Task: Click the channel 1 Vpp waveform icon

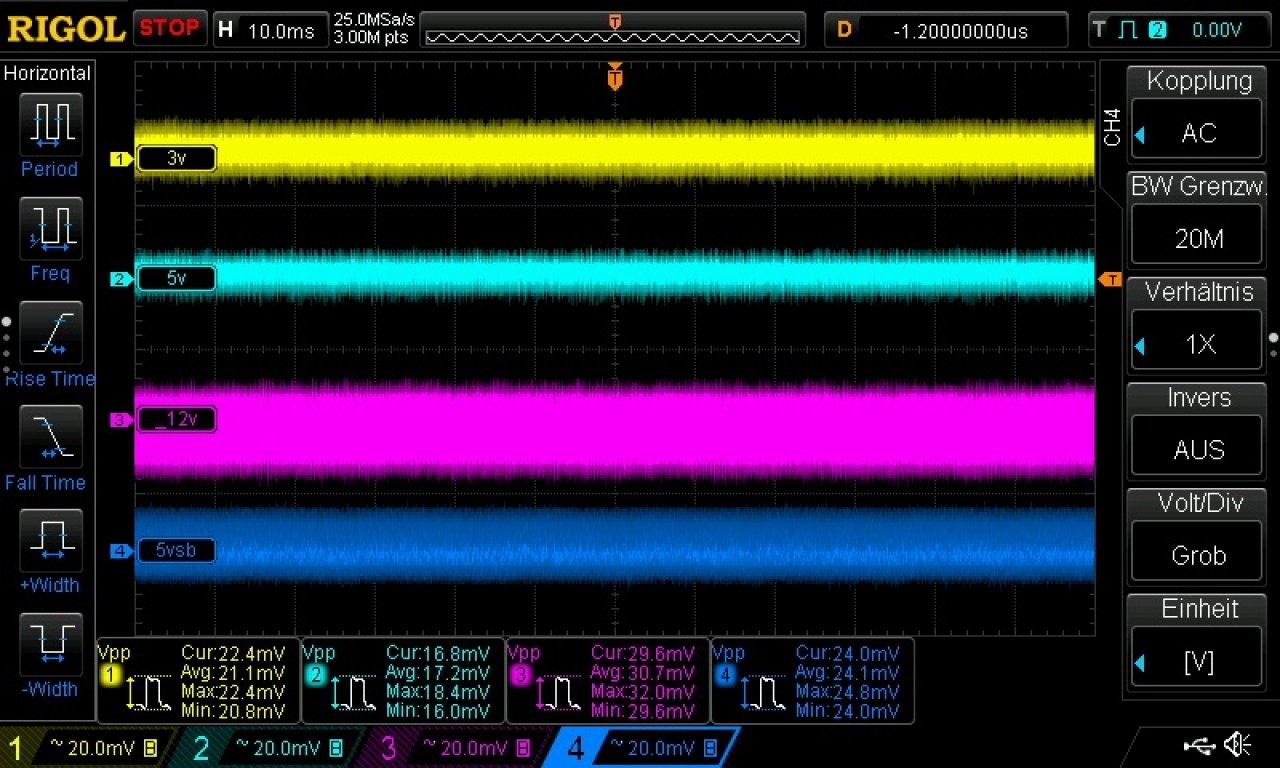Action: pos(148,692)
